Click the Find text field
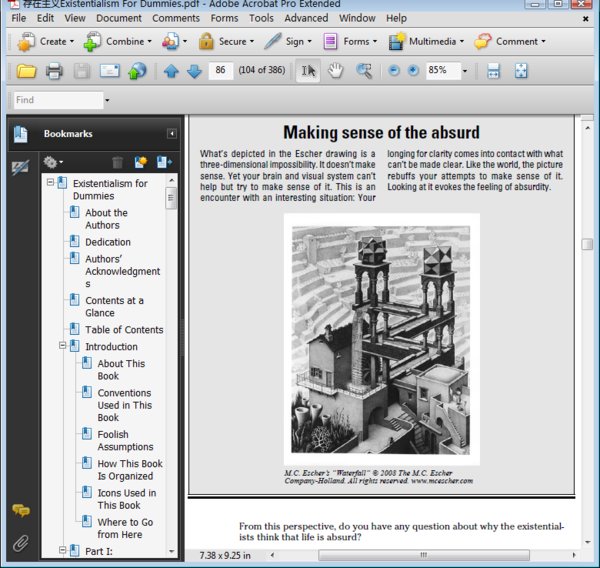The image size is (600, 568). [x=58, y=100]
